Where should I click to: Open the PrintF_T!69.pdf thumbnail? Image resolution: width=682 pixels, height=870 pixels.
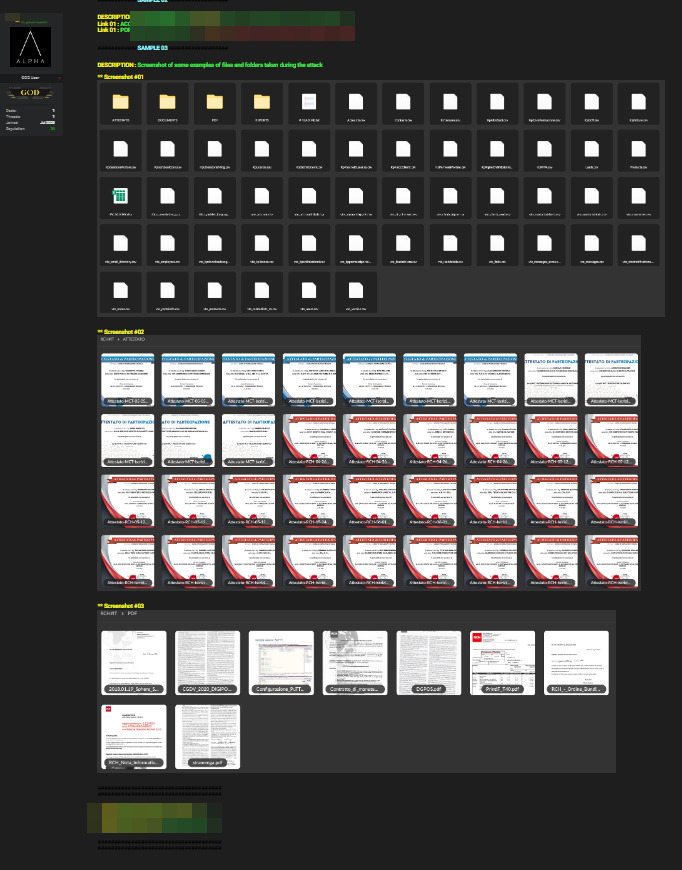click(502, 662)
